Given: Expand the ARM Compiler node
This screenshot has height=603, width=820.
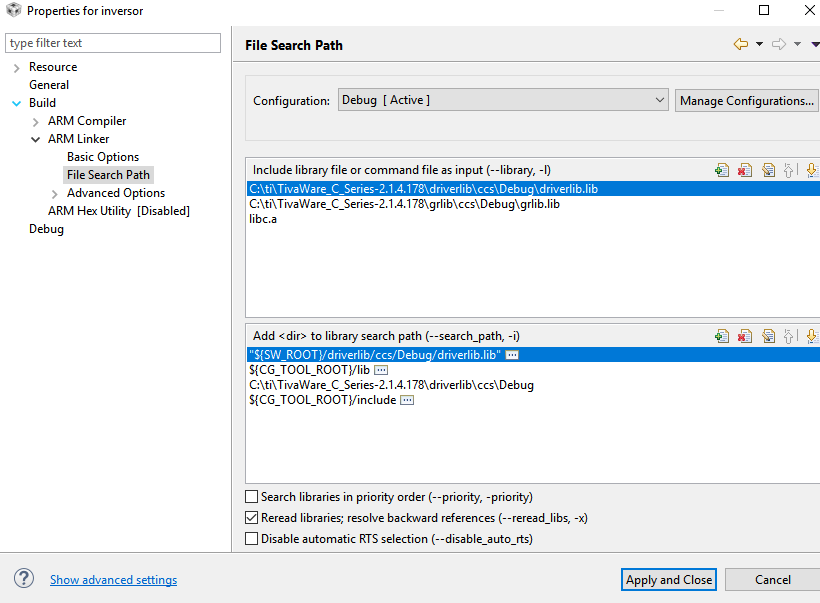Looking at the screenshot, I should [36, 121].
